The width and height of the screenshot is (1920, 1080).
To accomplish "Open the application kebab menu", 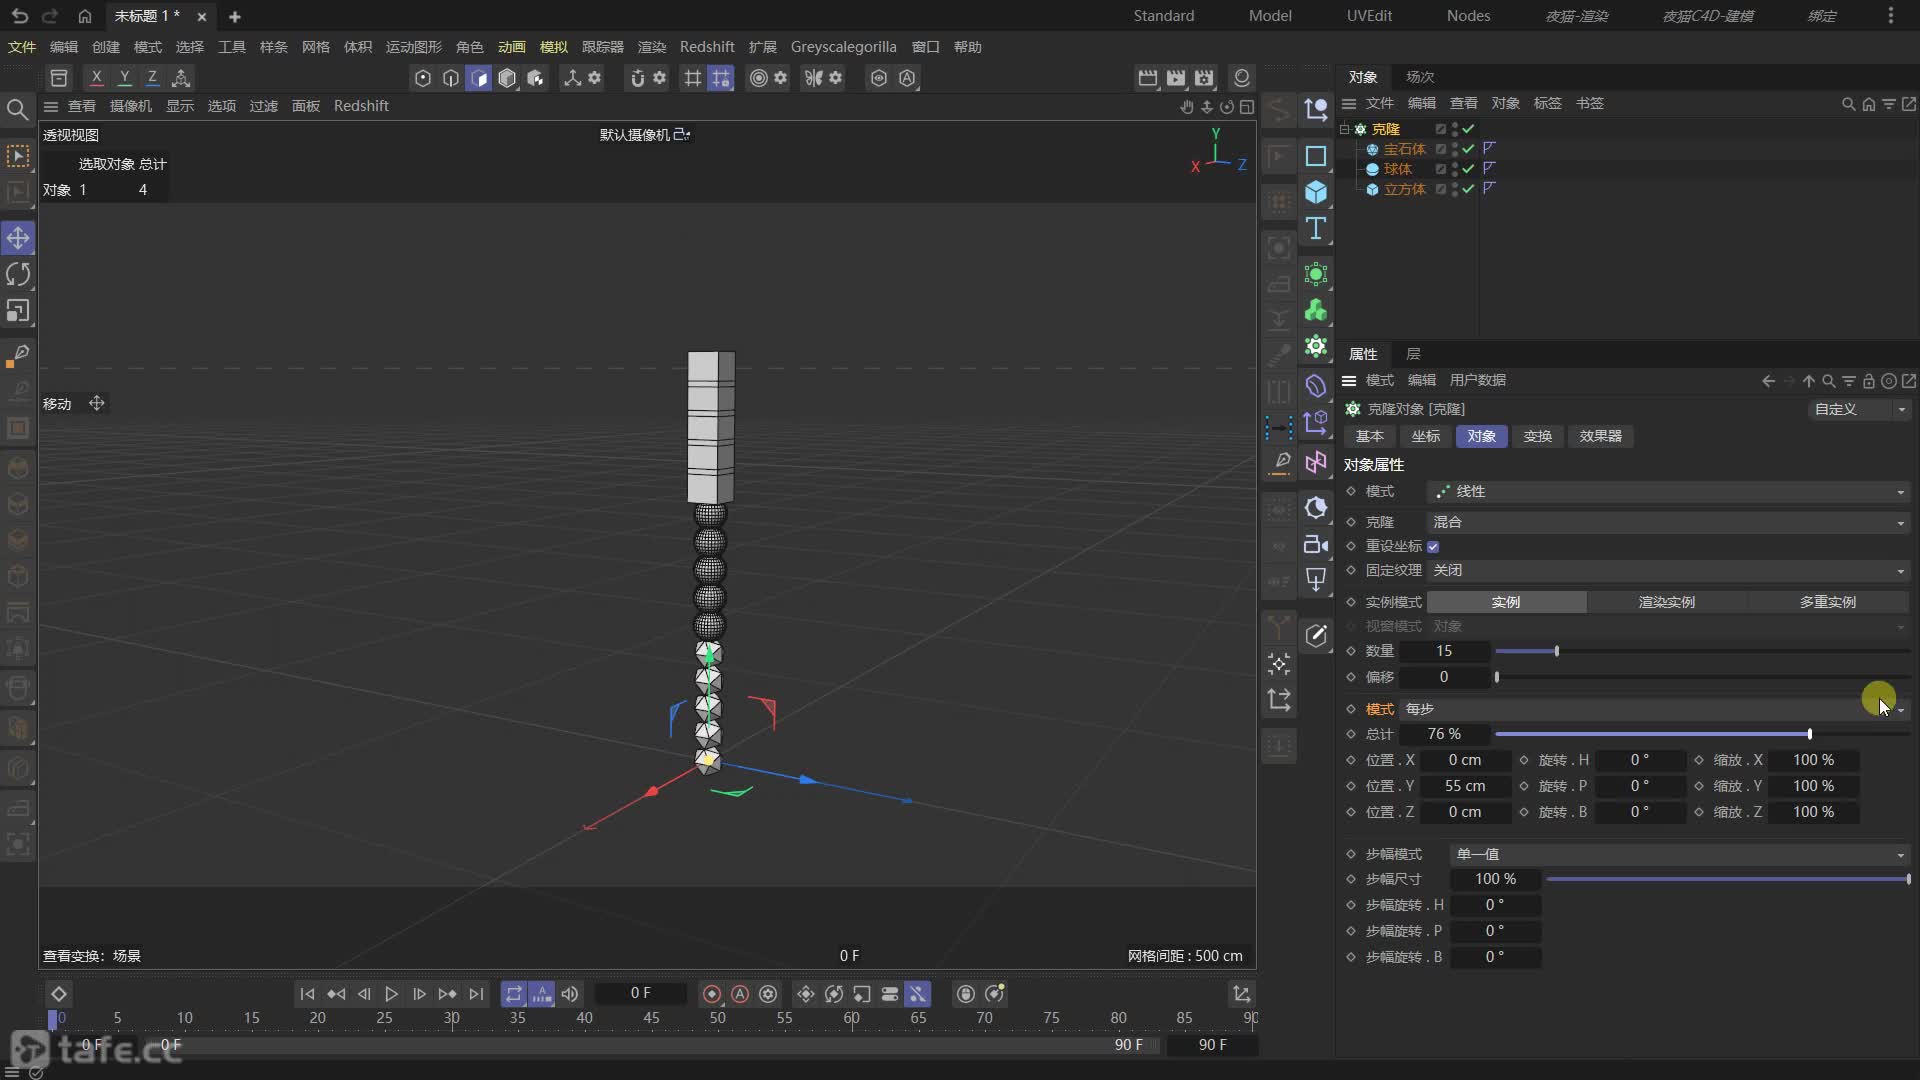I will (x=1891, y=16).
